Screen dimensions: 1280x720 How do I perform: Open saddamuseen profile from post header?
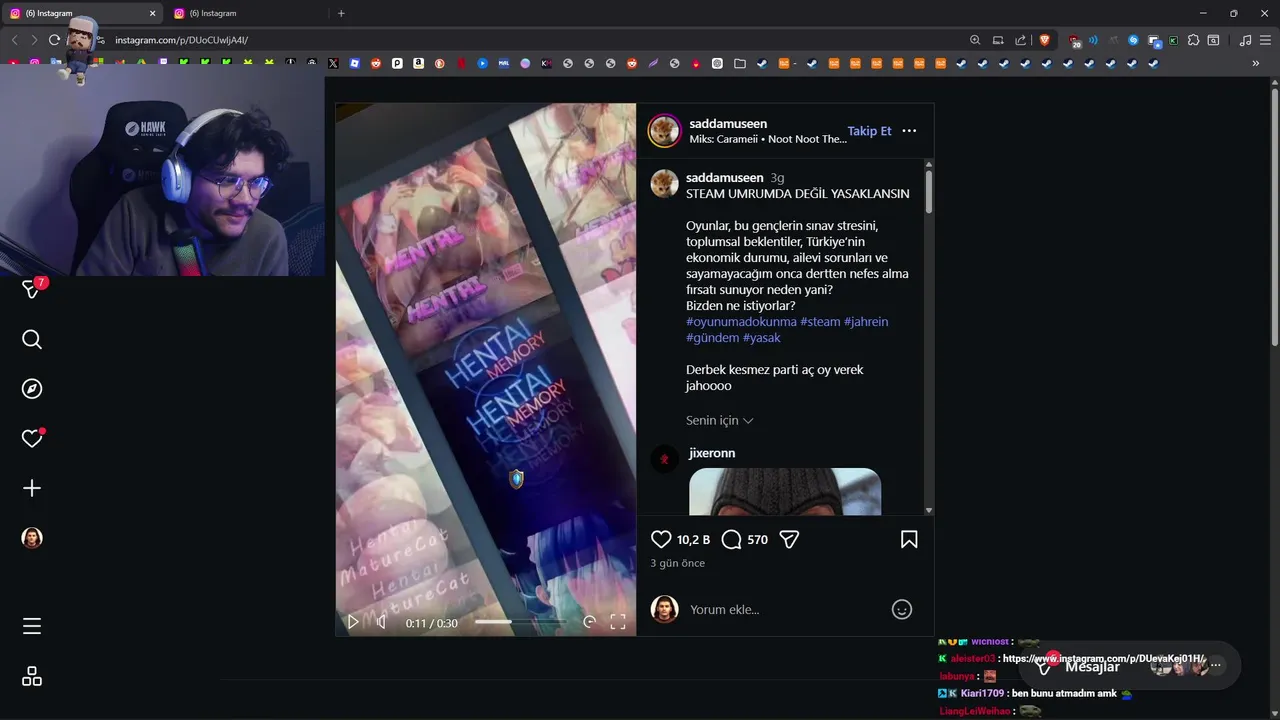point(728,124)
